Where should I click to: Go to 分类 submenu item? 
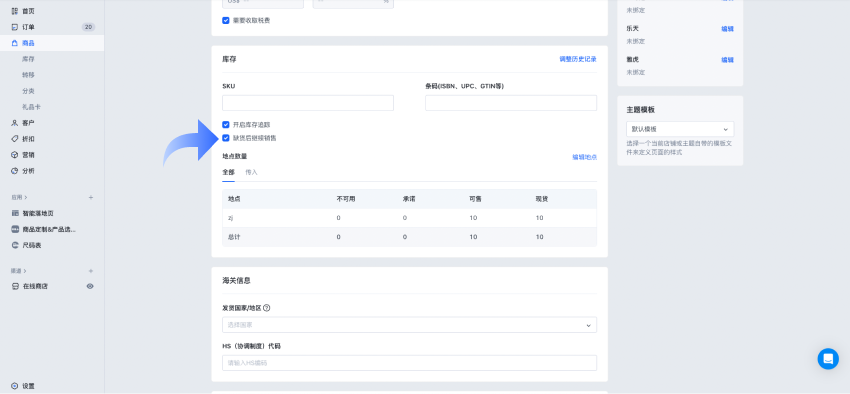pyautogui.click(x=28, y=91)
